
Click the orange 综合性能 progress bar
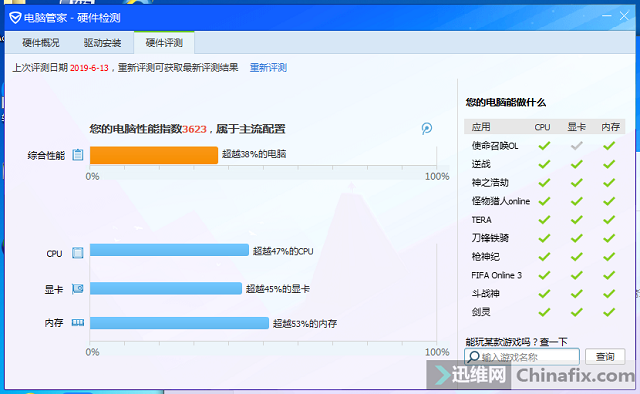[154, 155]
